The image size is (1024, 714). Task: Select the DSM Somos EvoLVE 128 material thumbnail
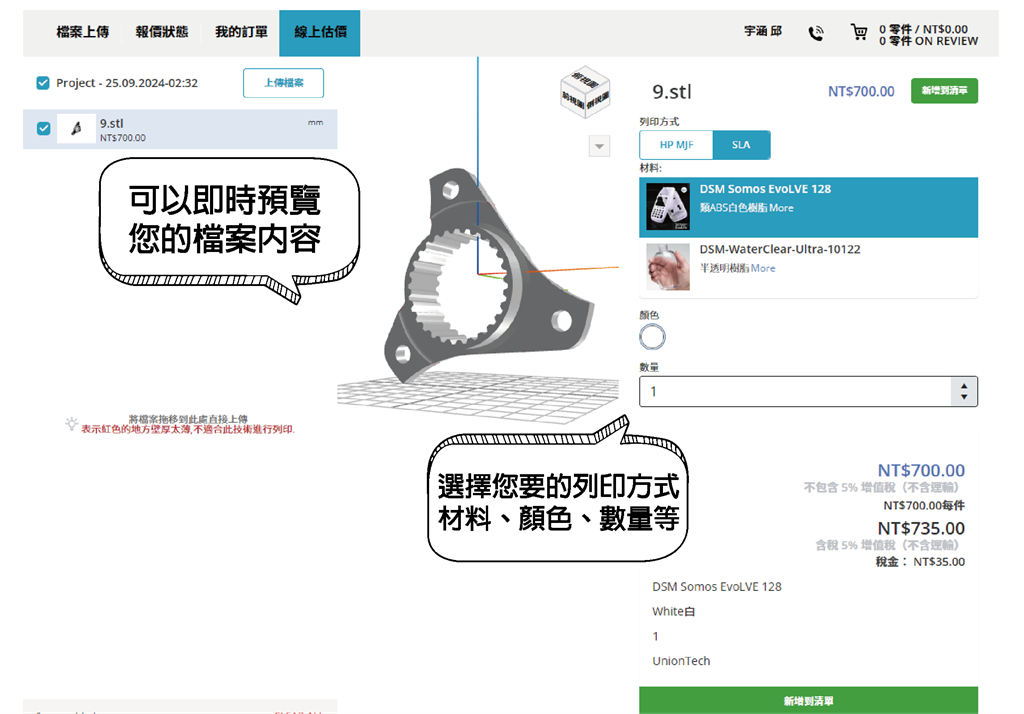click(667, 206)
